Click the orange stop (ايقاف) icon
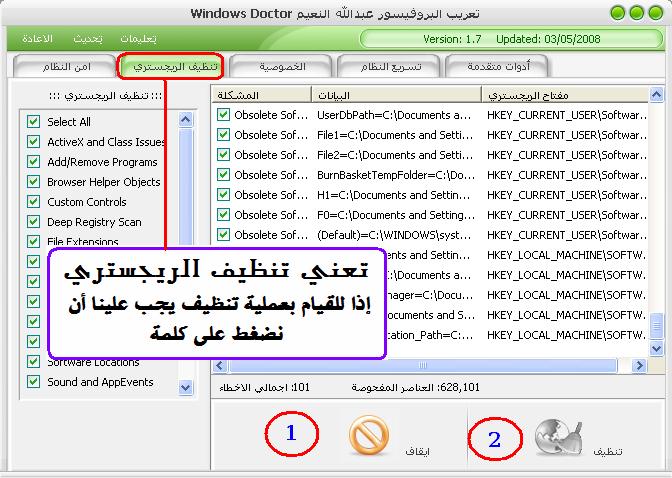The height and width of the screenshot is (478, 672). pyautogui.click(x=369, y=436)
